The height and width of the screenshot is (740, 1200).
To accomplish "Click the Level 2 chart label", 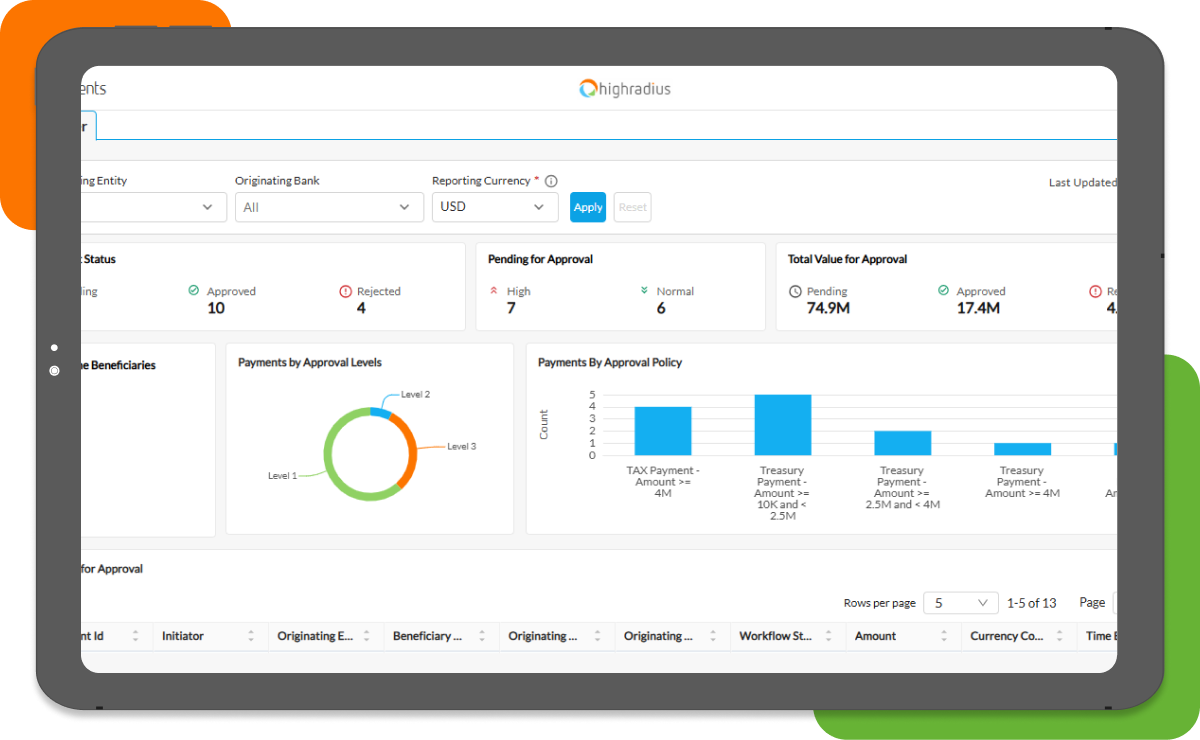I will coord(416,394).
